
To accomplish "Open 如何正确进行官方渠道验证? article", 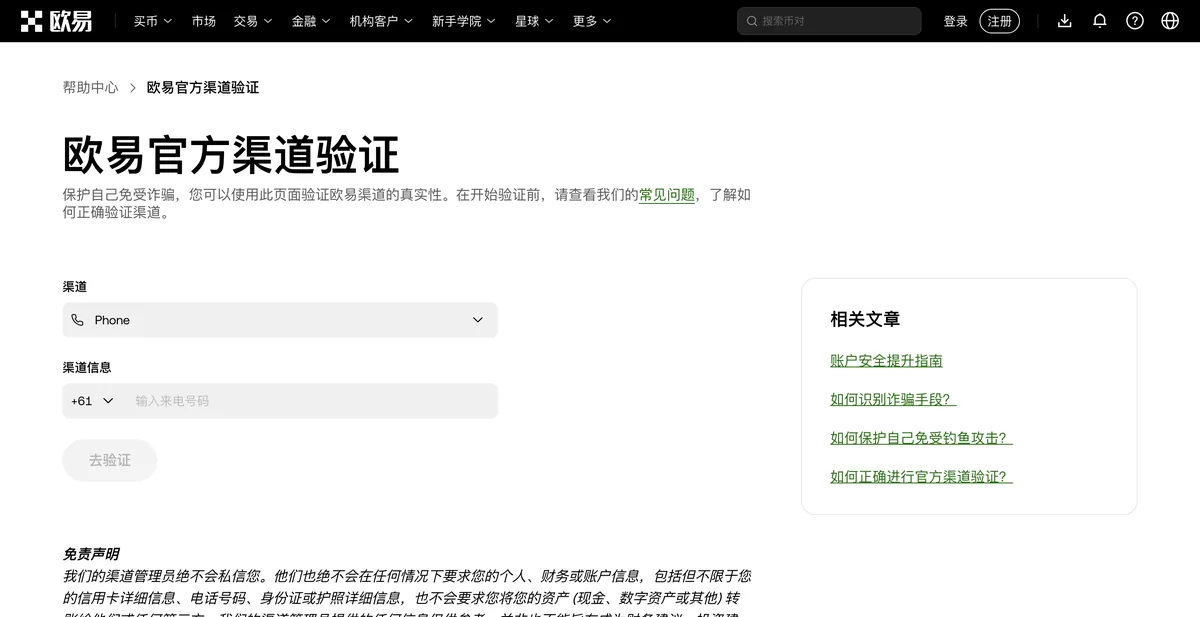I will coord(921,477).
